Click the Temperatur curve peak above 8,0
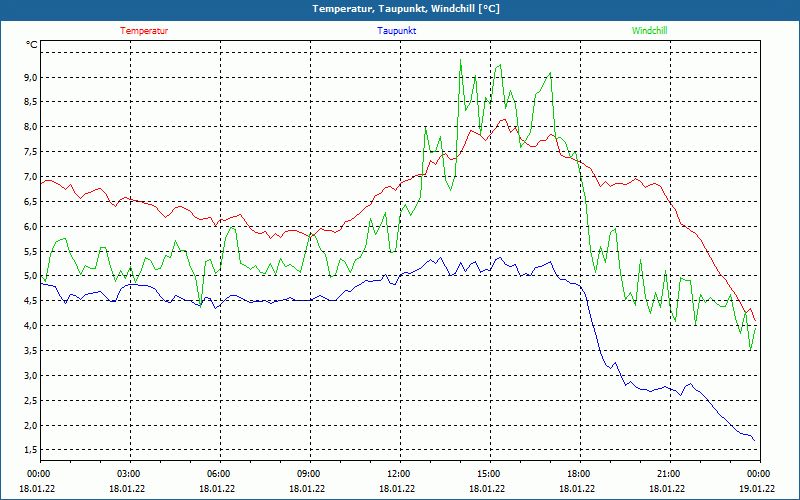800x500 pixels. (504, 120)
